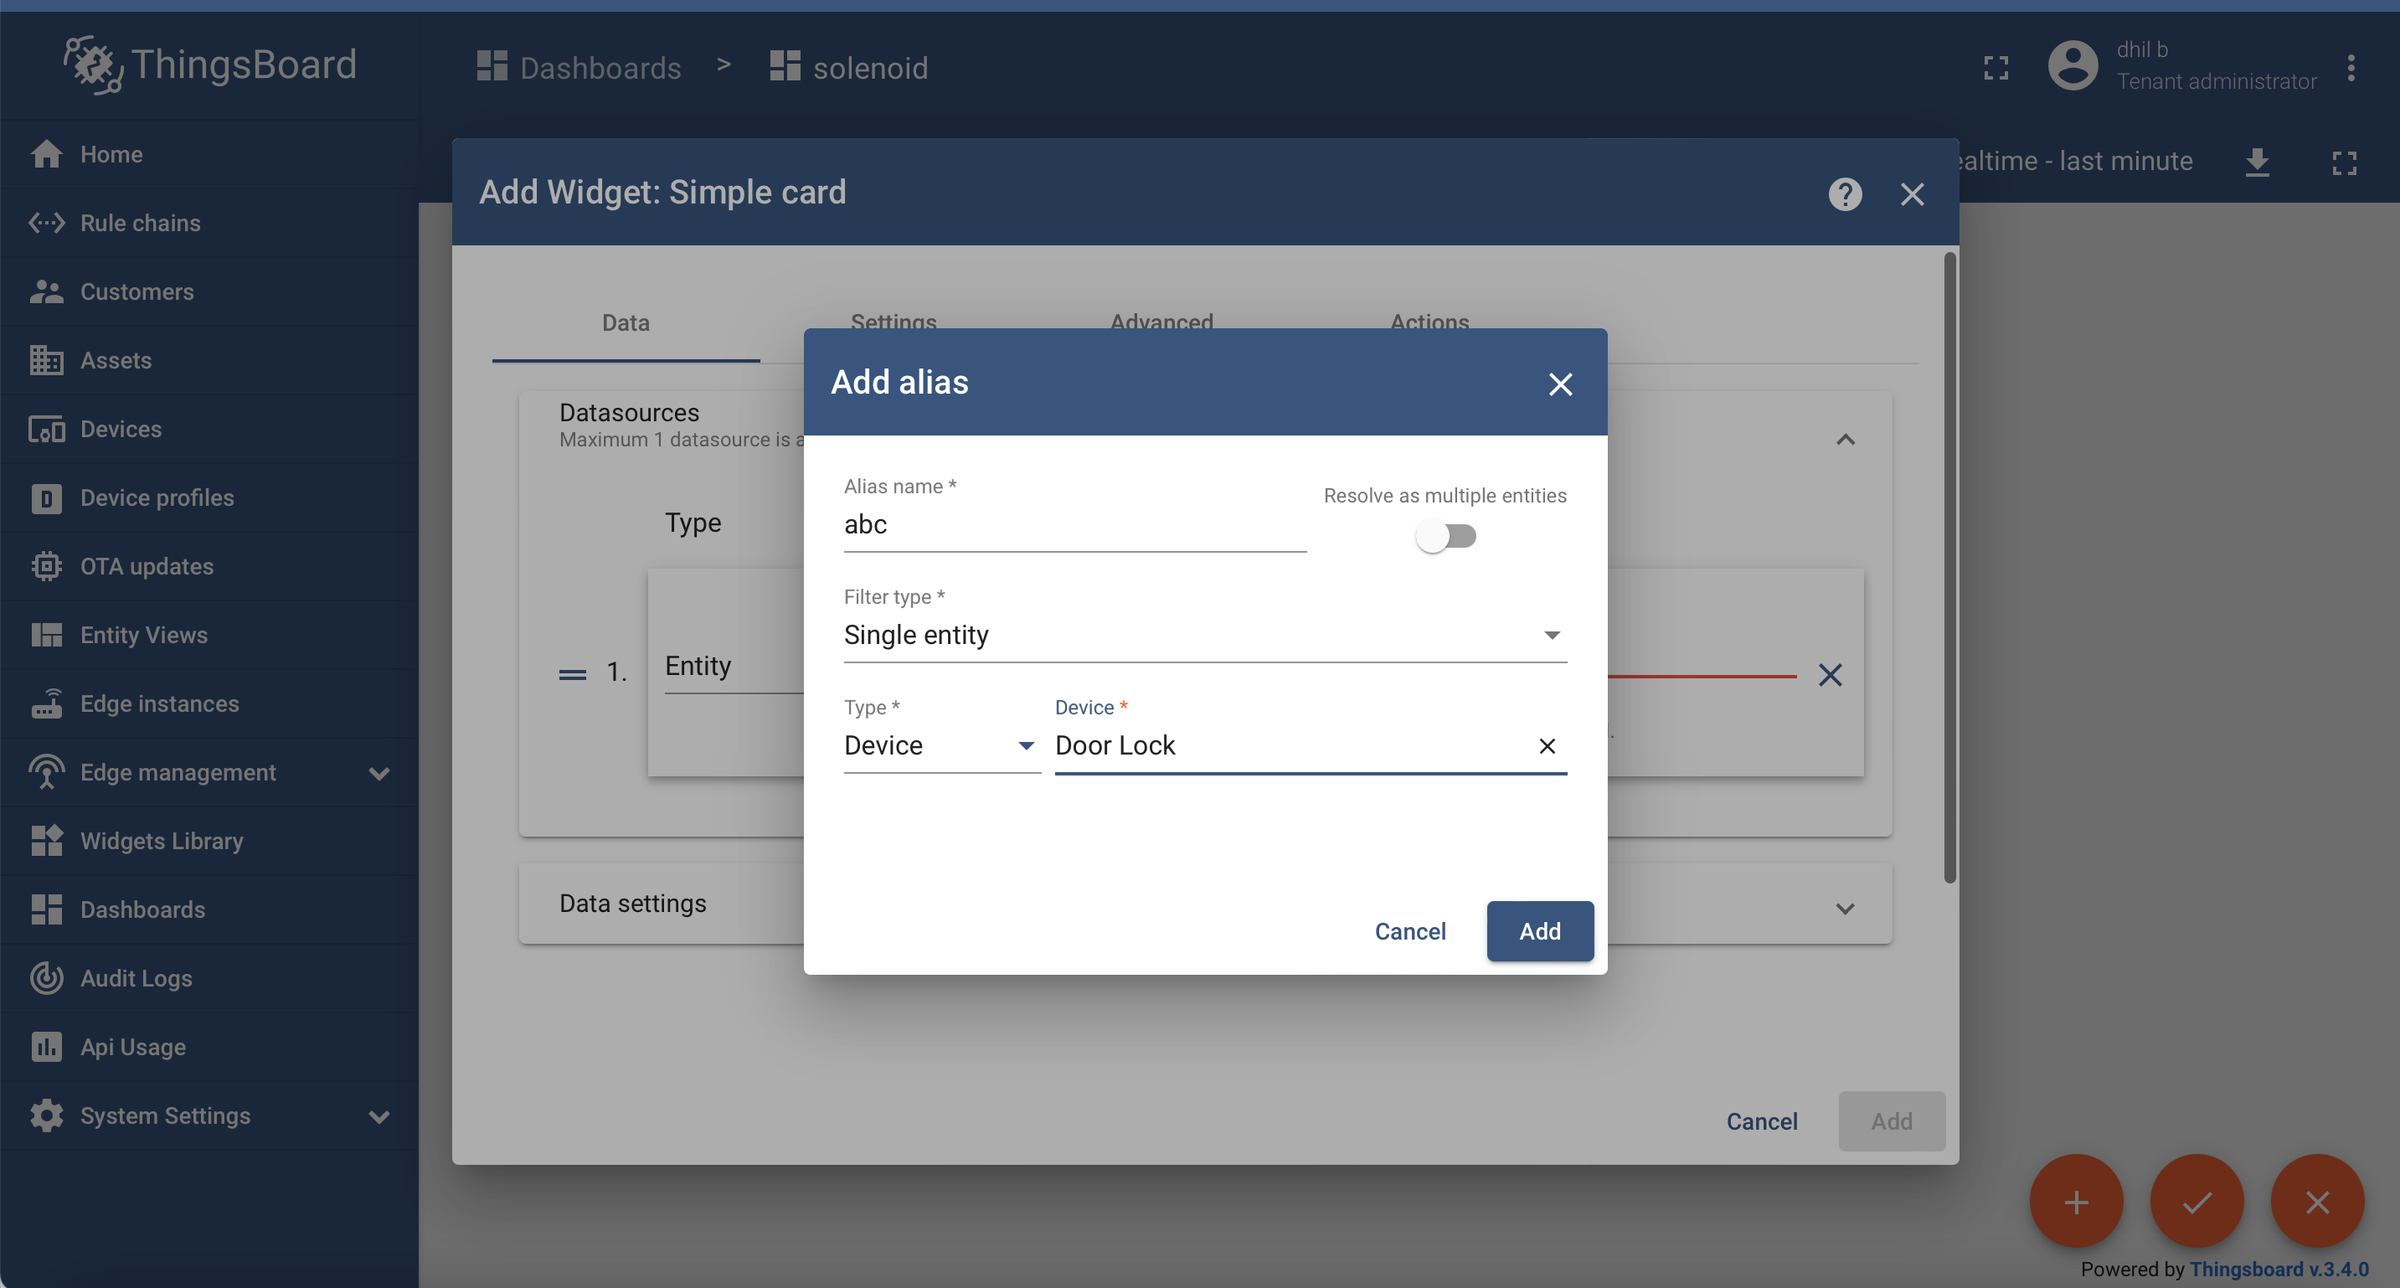Remove datasource row with X icon
This screenshot has width=2400, height=1288.
point(1830,675)
